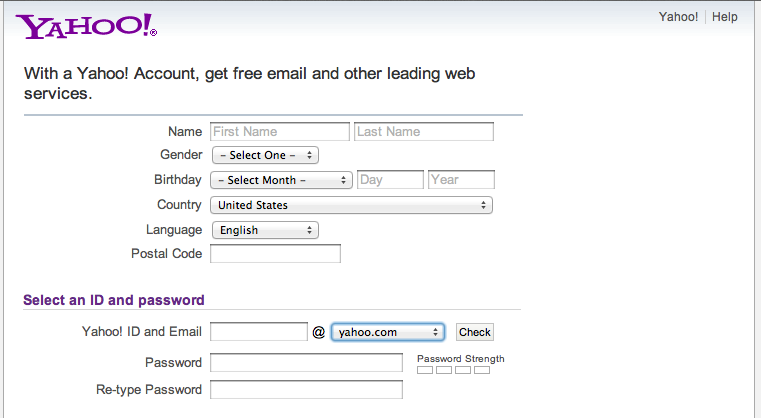Click the Yahoo! ID text field
The height and width of the screenshot is (418, 761).
pos(259,332)
